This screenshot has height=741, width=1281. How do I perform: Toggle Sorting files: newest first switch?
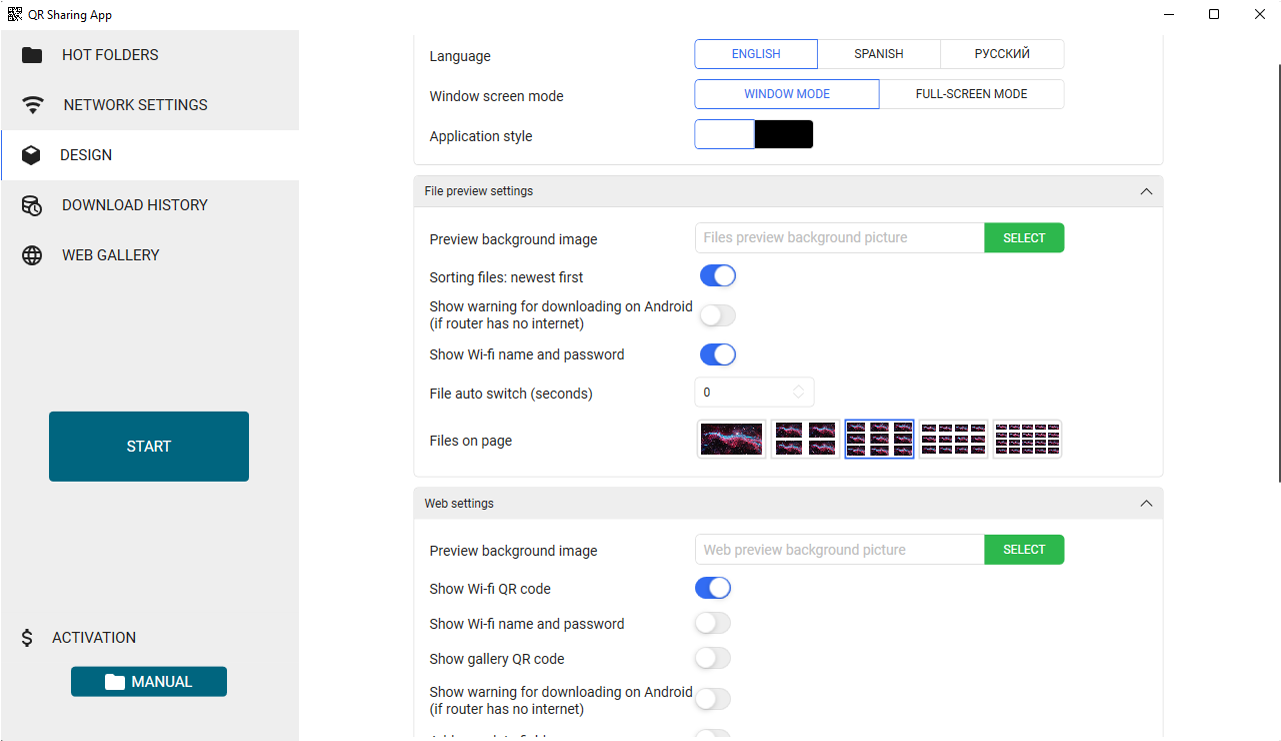(717, 276)
